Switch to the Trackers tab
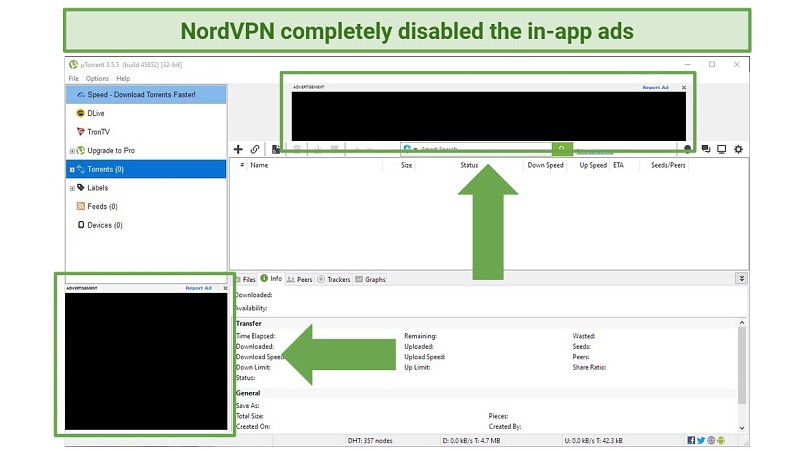Viewport: 806px width, 453px height. [334, 279]
